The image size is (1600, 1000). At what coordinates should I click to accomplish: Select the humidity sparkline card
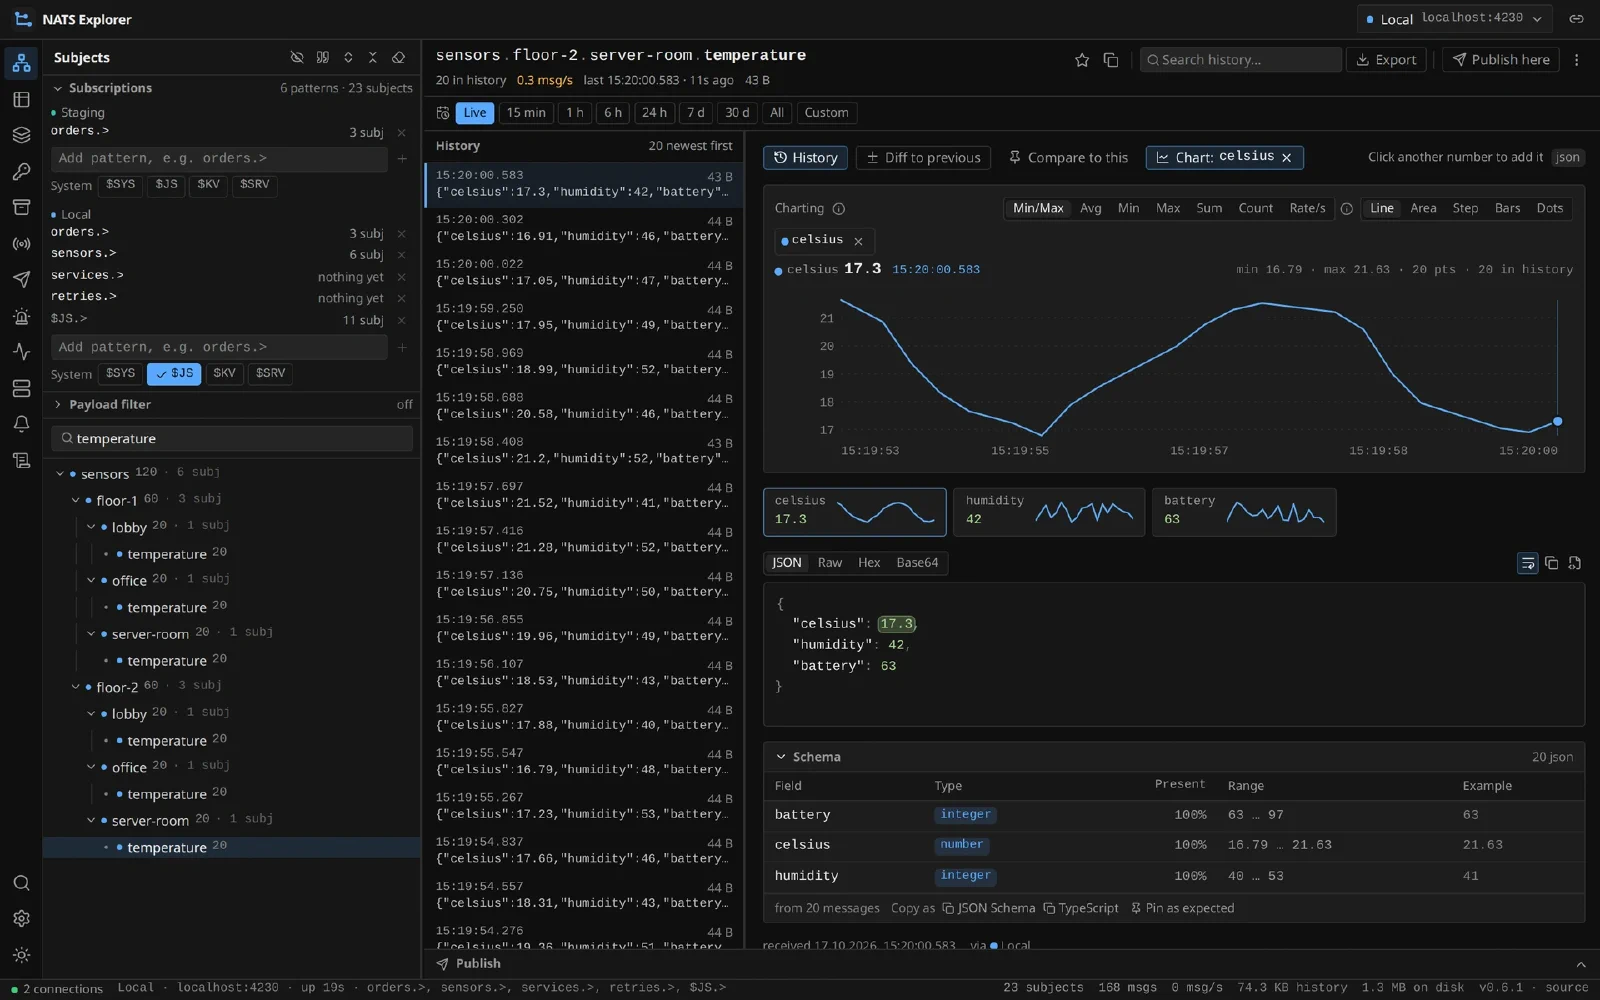tap(1048, 512)
